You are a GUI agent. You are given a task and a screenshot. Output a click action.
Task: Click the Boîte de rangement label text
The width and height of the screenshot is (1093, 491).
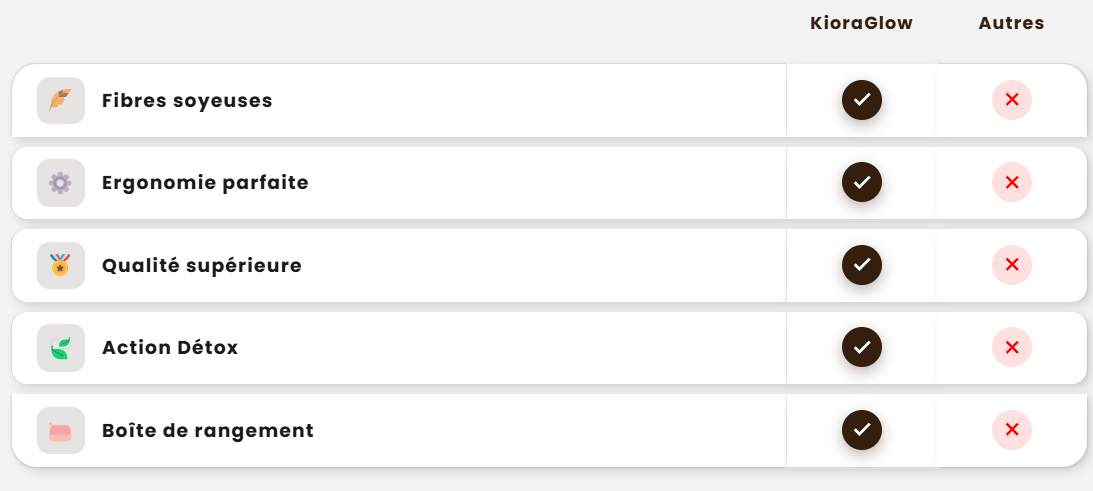(208, 431)
